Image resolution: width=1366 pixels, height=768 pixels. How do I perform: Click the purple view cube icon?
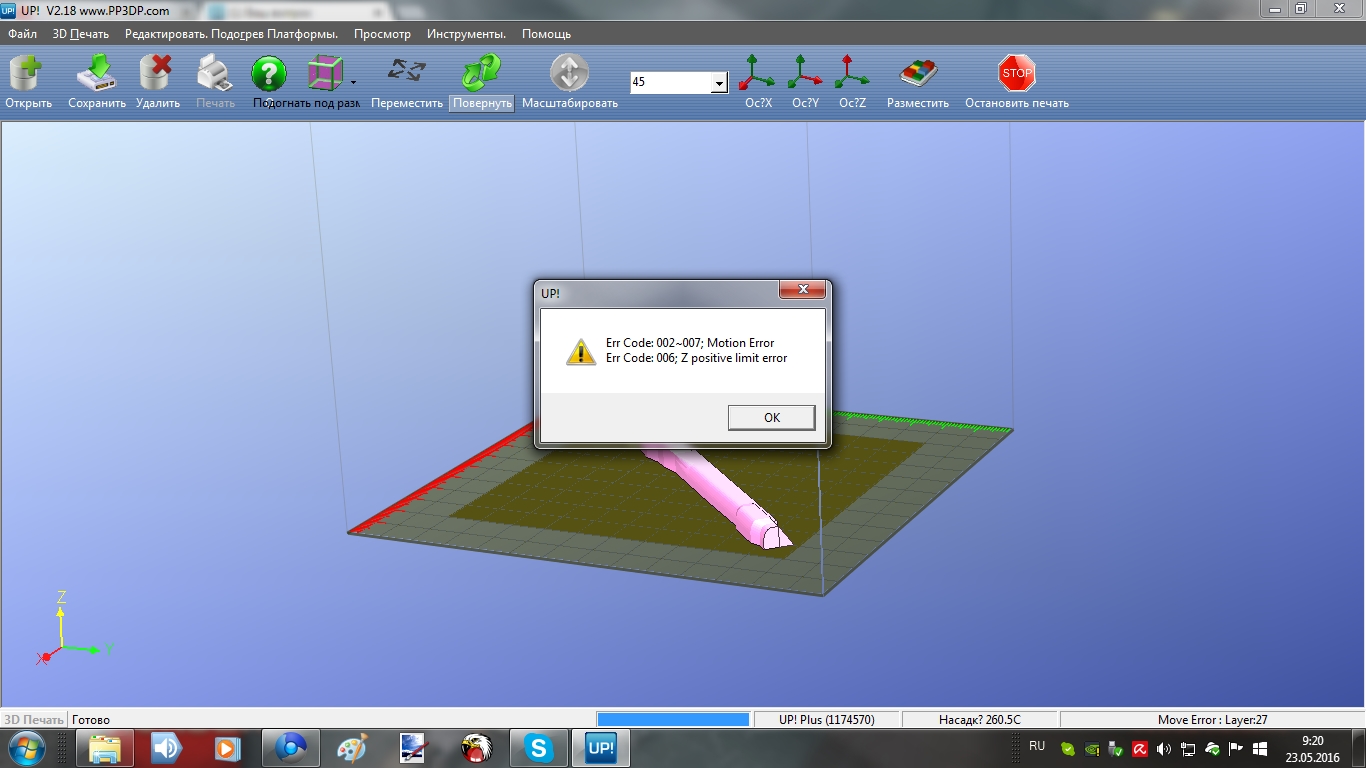pyautogui.click(x=325, y=74)
